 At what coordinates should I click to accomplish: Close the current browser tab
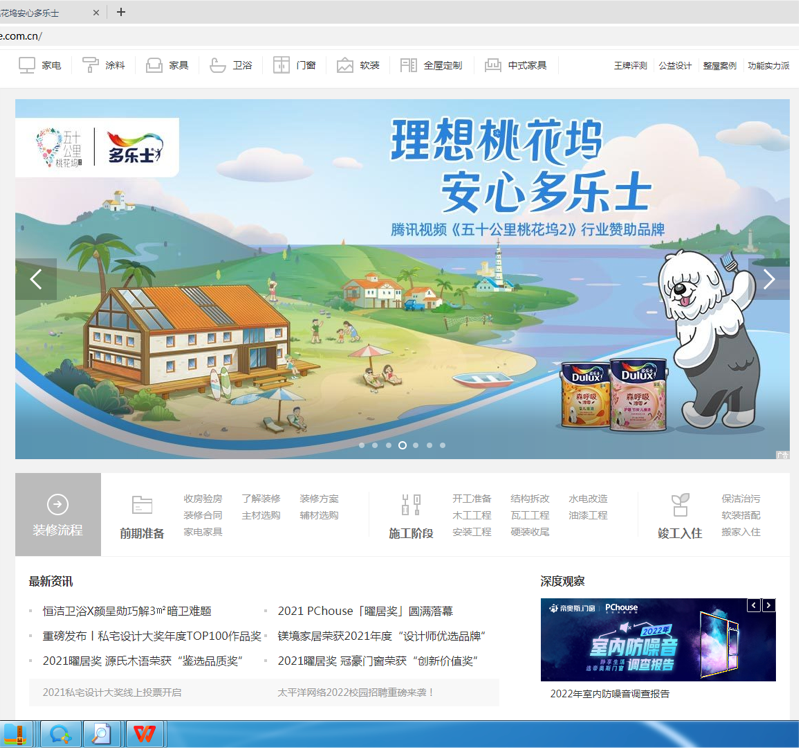tap(96, 13)
